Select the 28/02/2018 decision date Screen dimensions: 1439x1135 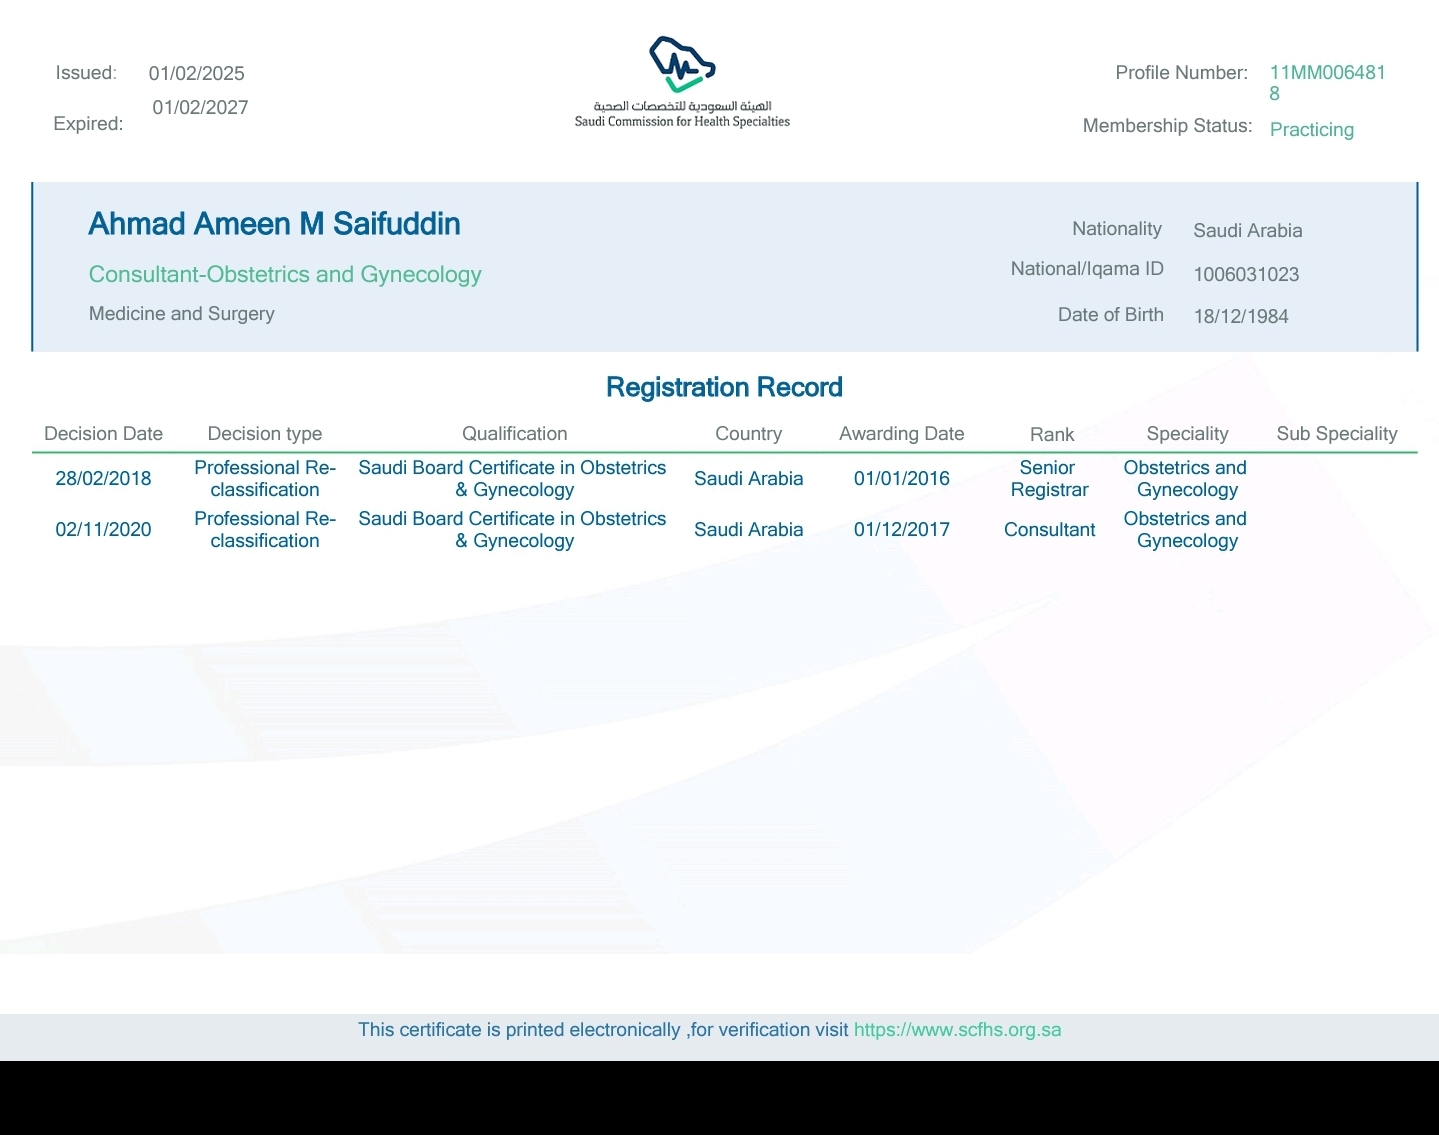coord(103,479)
